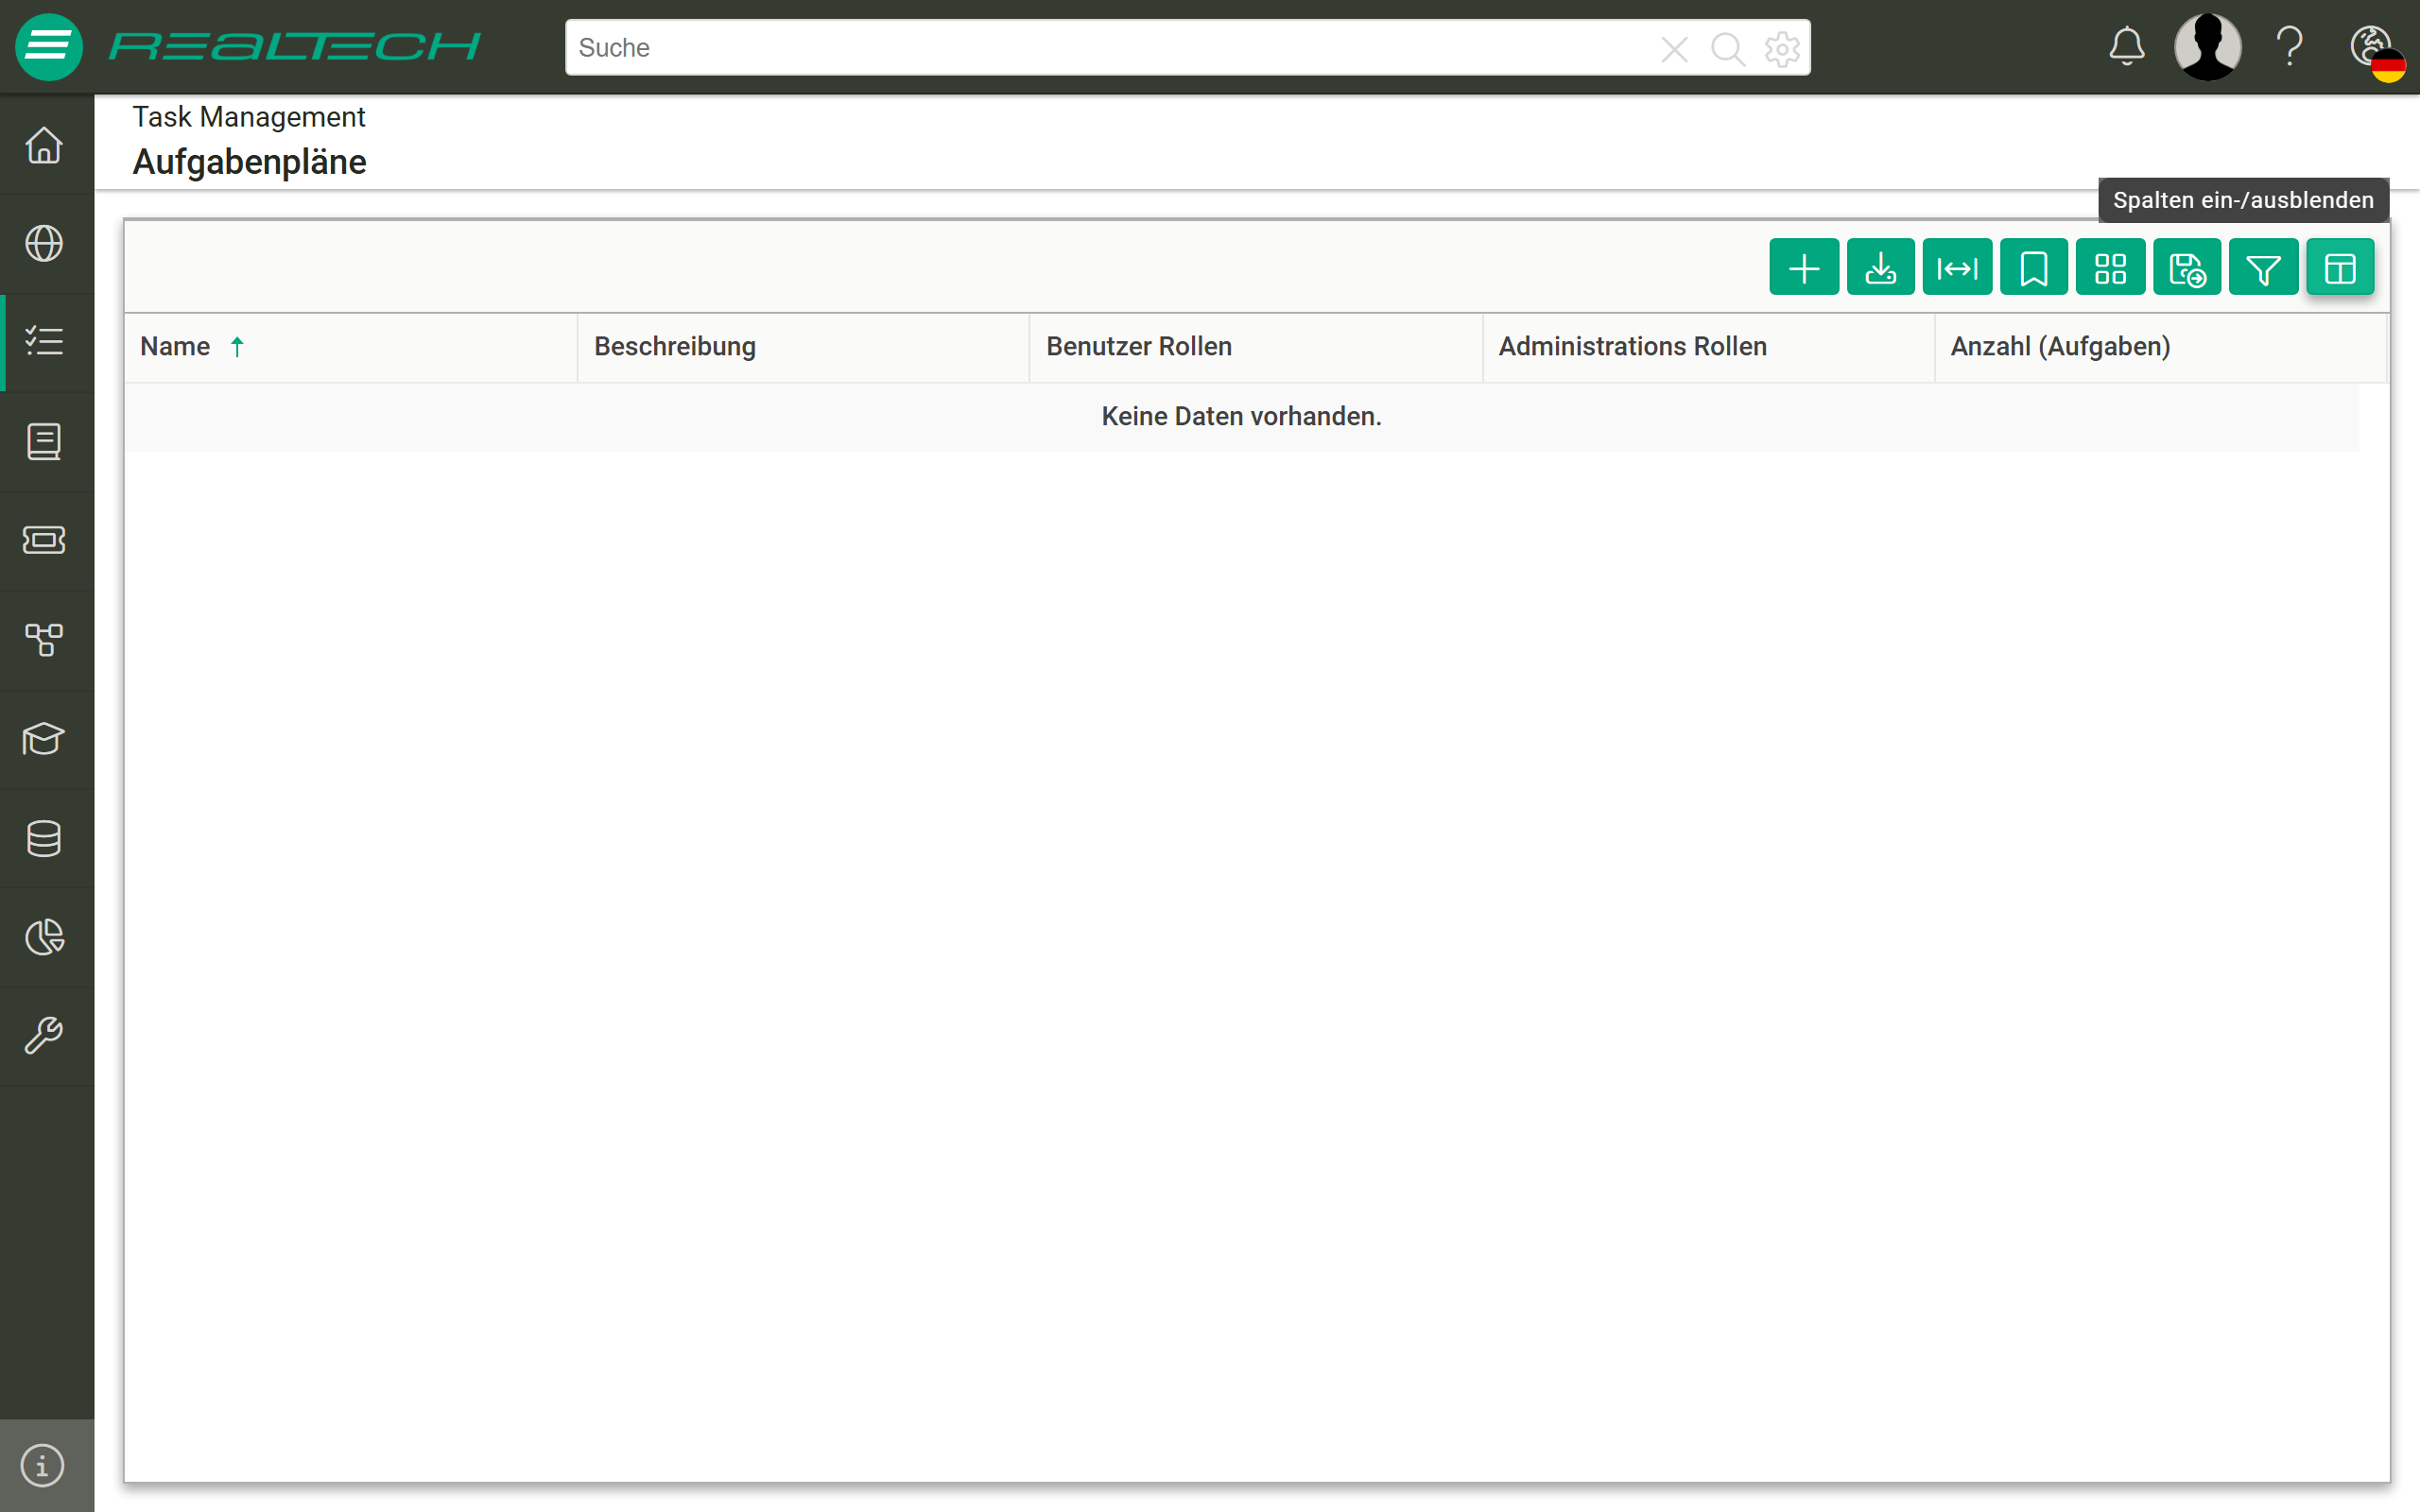Open the database sidebar icon
The image size is (2420, 1512).
pyautogui.click(x=44, y=838)
